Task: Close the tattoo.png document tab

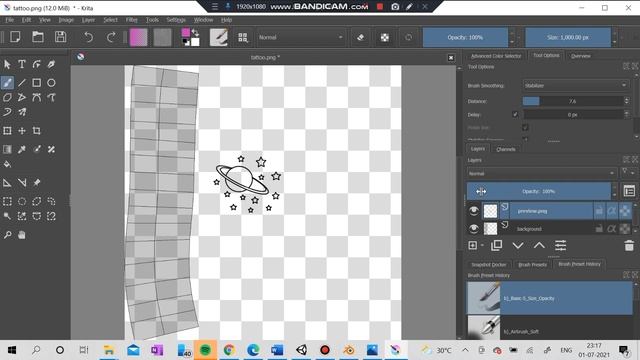Action: (x=451, y=58)
